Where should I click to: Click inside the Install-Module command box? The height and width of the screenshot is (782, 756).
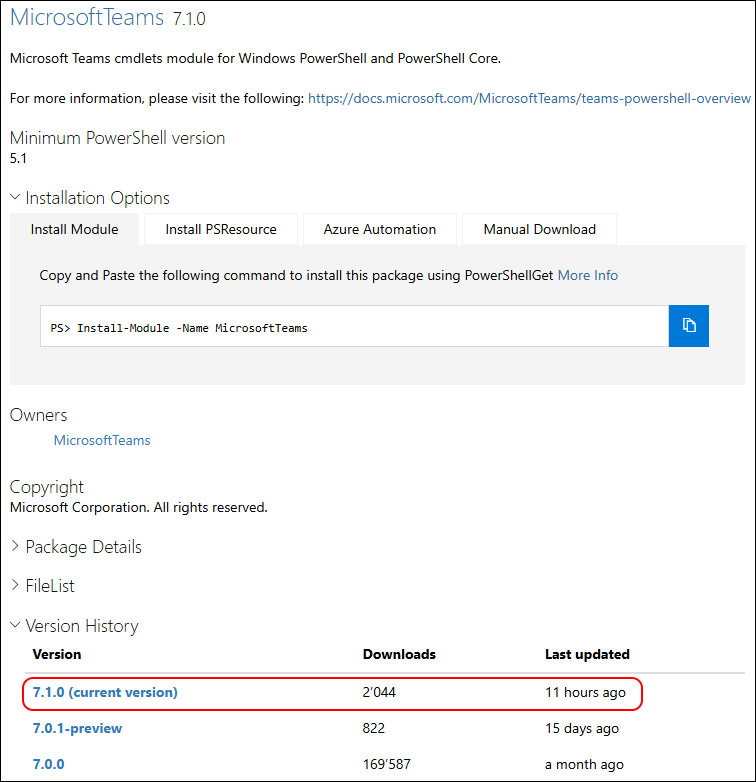point(355,326)
